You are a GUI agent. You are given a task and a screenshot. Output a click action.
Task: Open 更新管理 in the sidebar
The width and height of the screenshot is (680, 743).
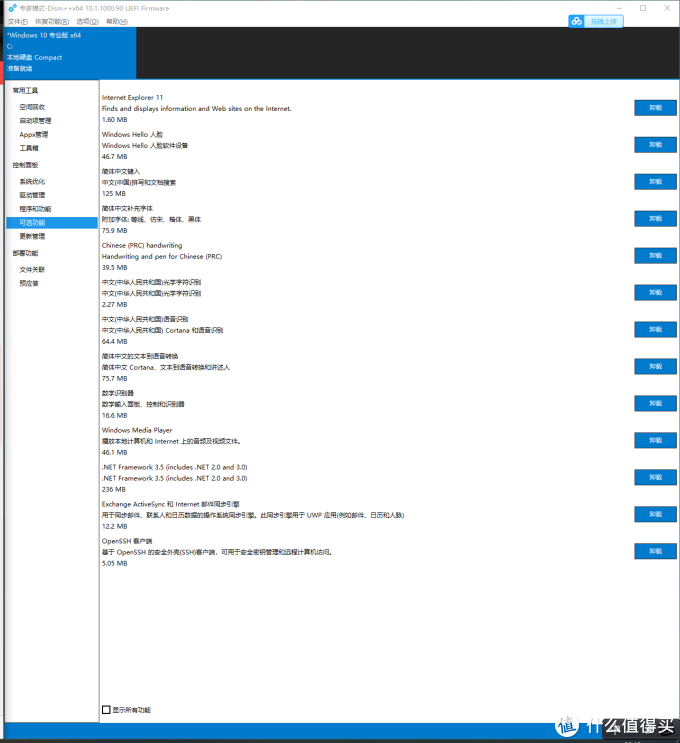coord(32,236)
